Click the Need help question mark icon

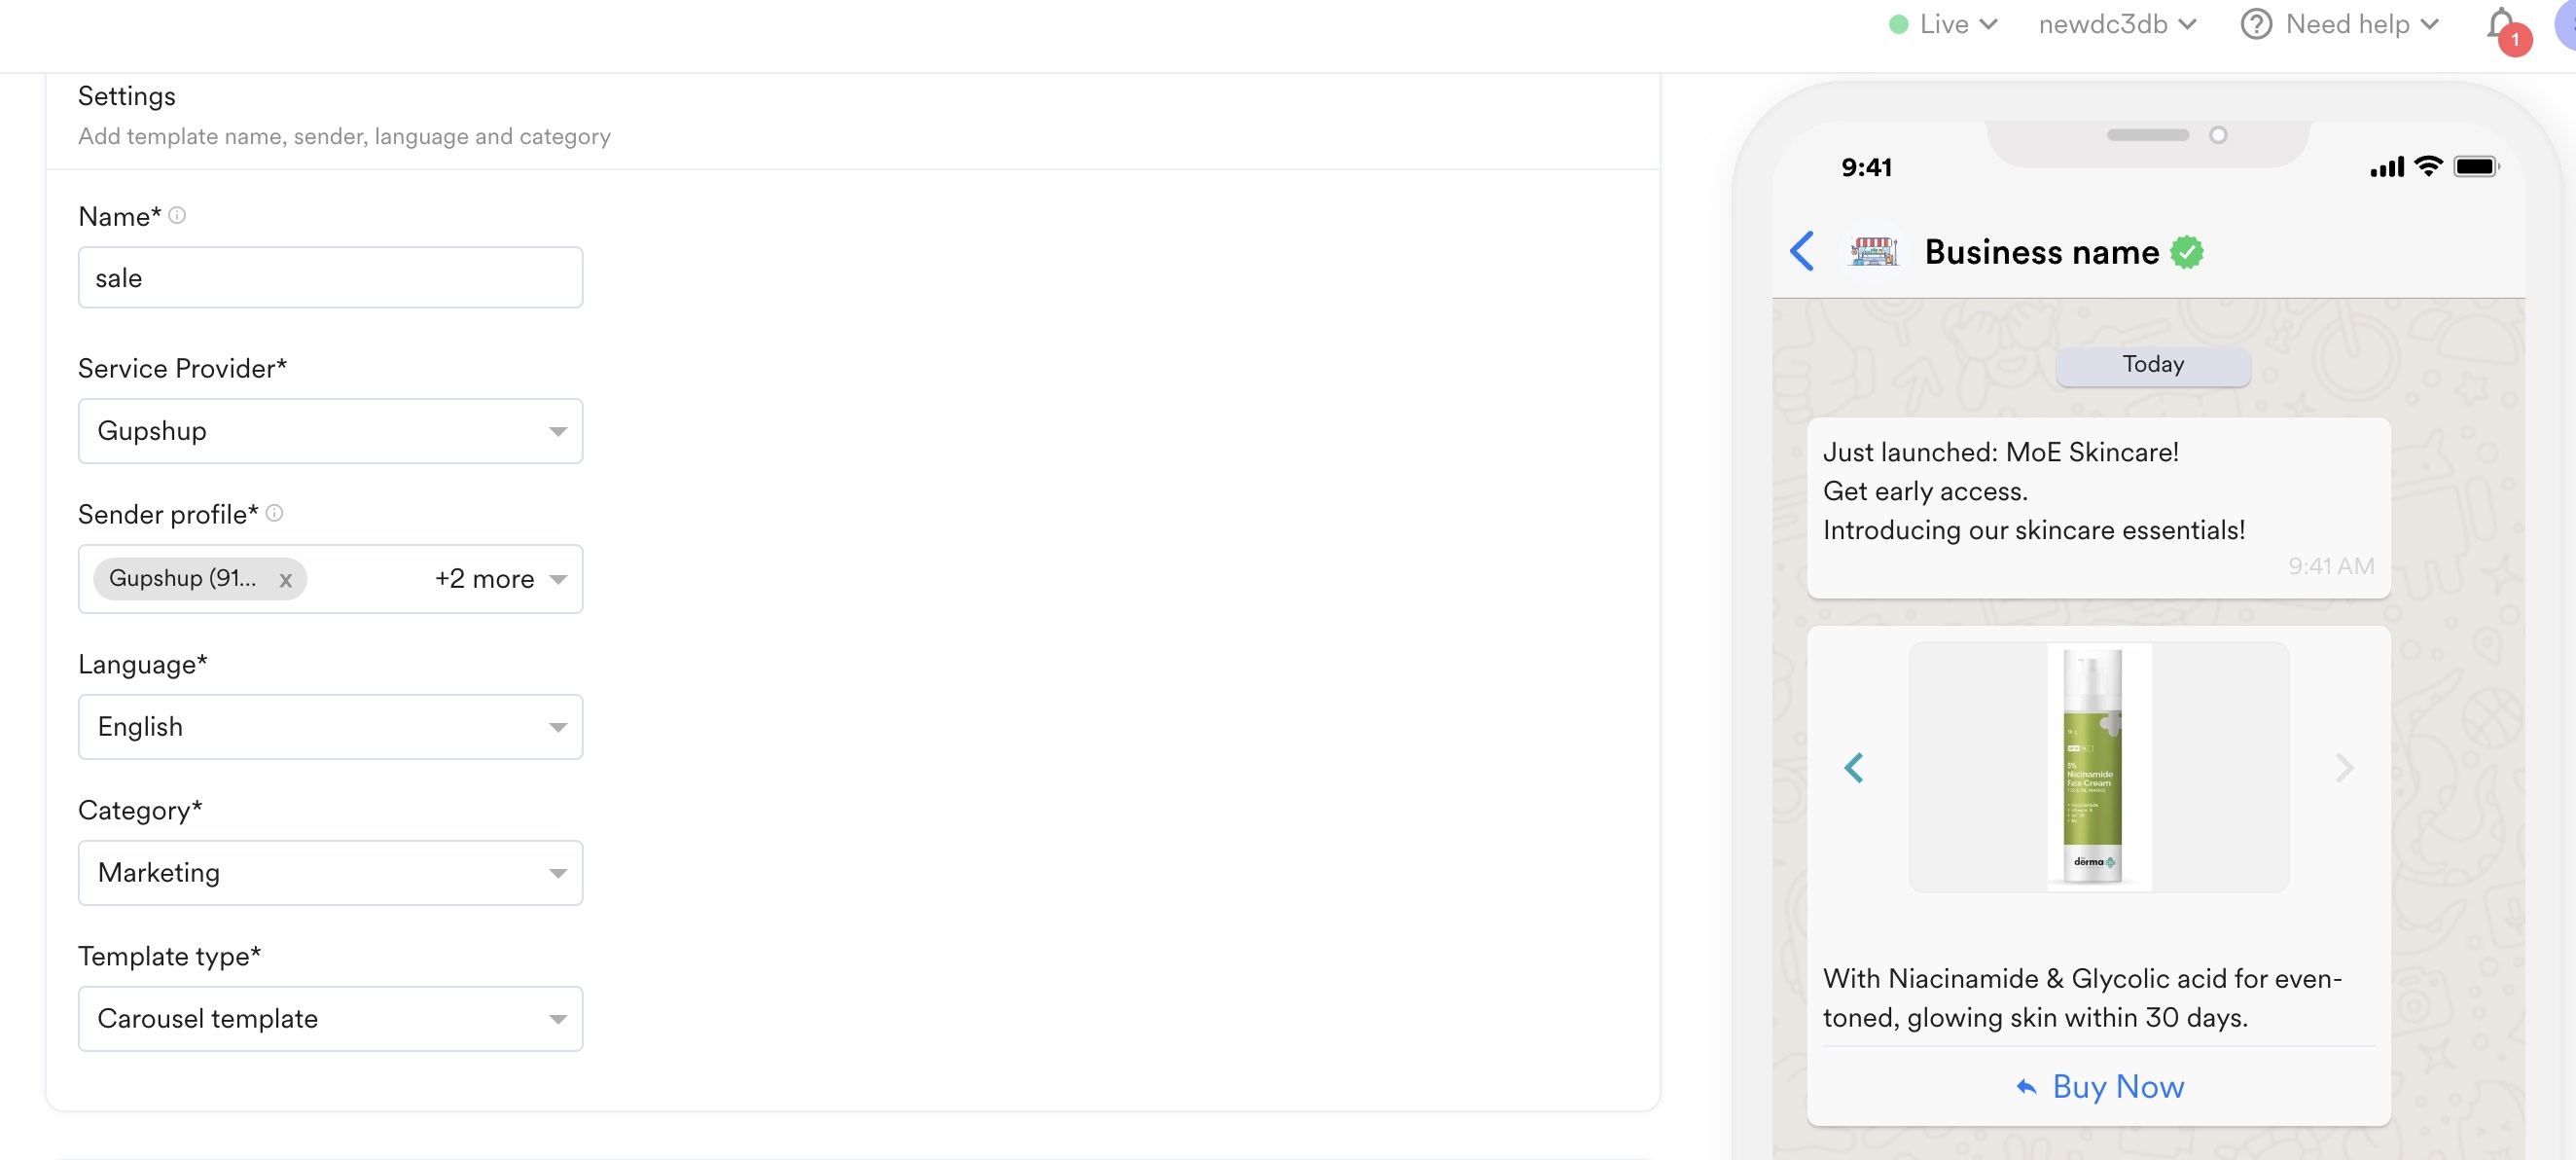coord(2256,24)
